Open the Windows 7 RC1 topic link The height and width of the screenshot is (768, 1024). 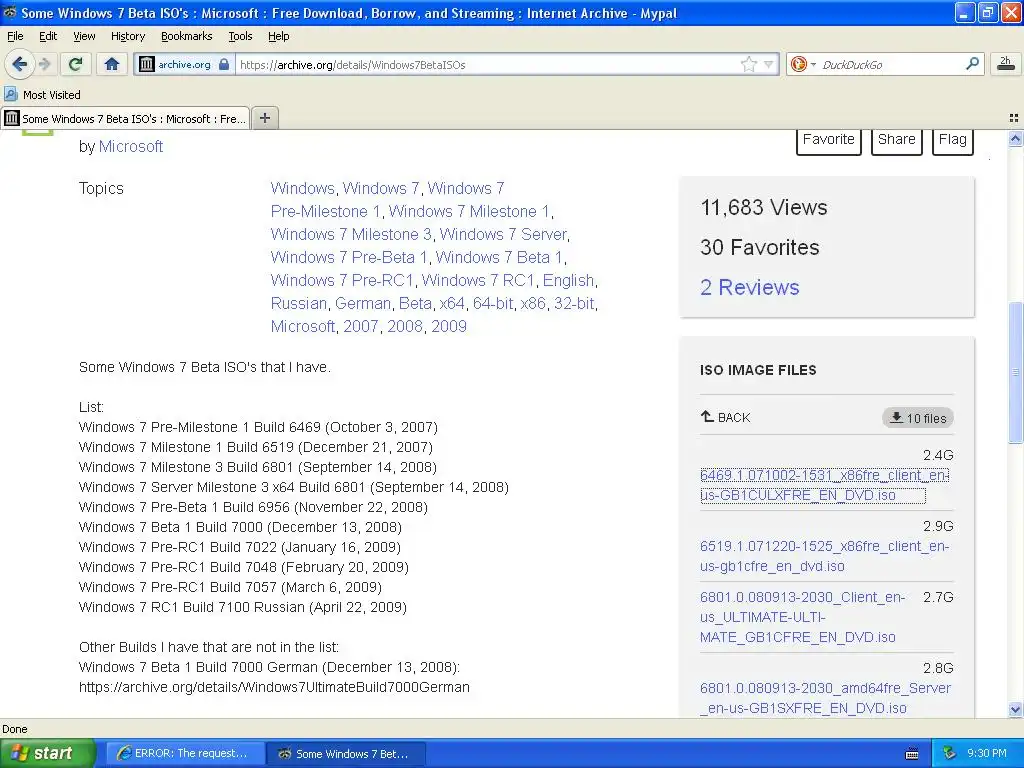[478, 280]
